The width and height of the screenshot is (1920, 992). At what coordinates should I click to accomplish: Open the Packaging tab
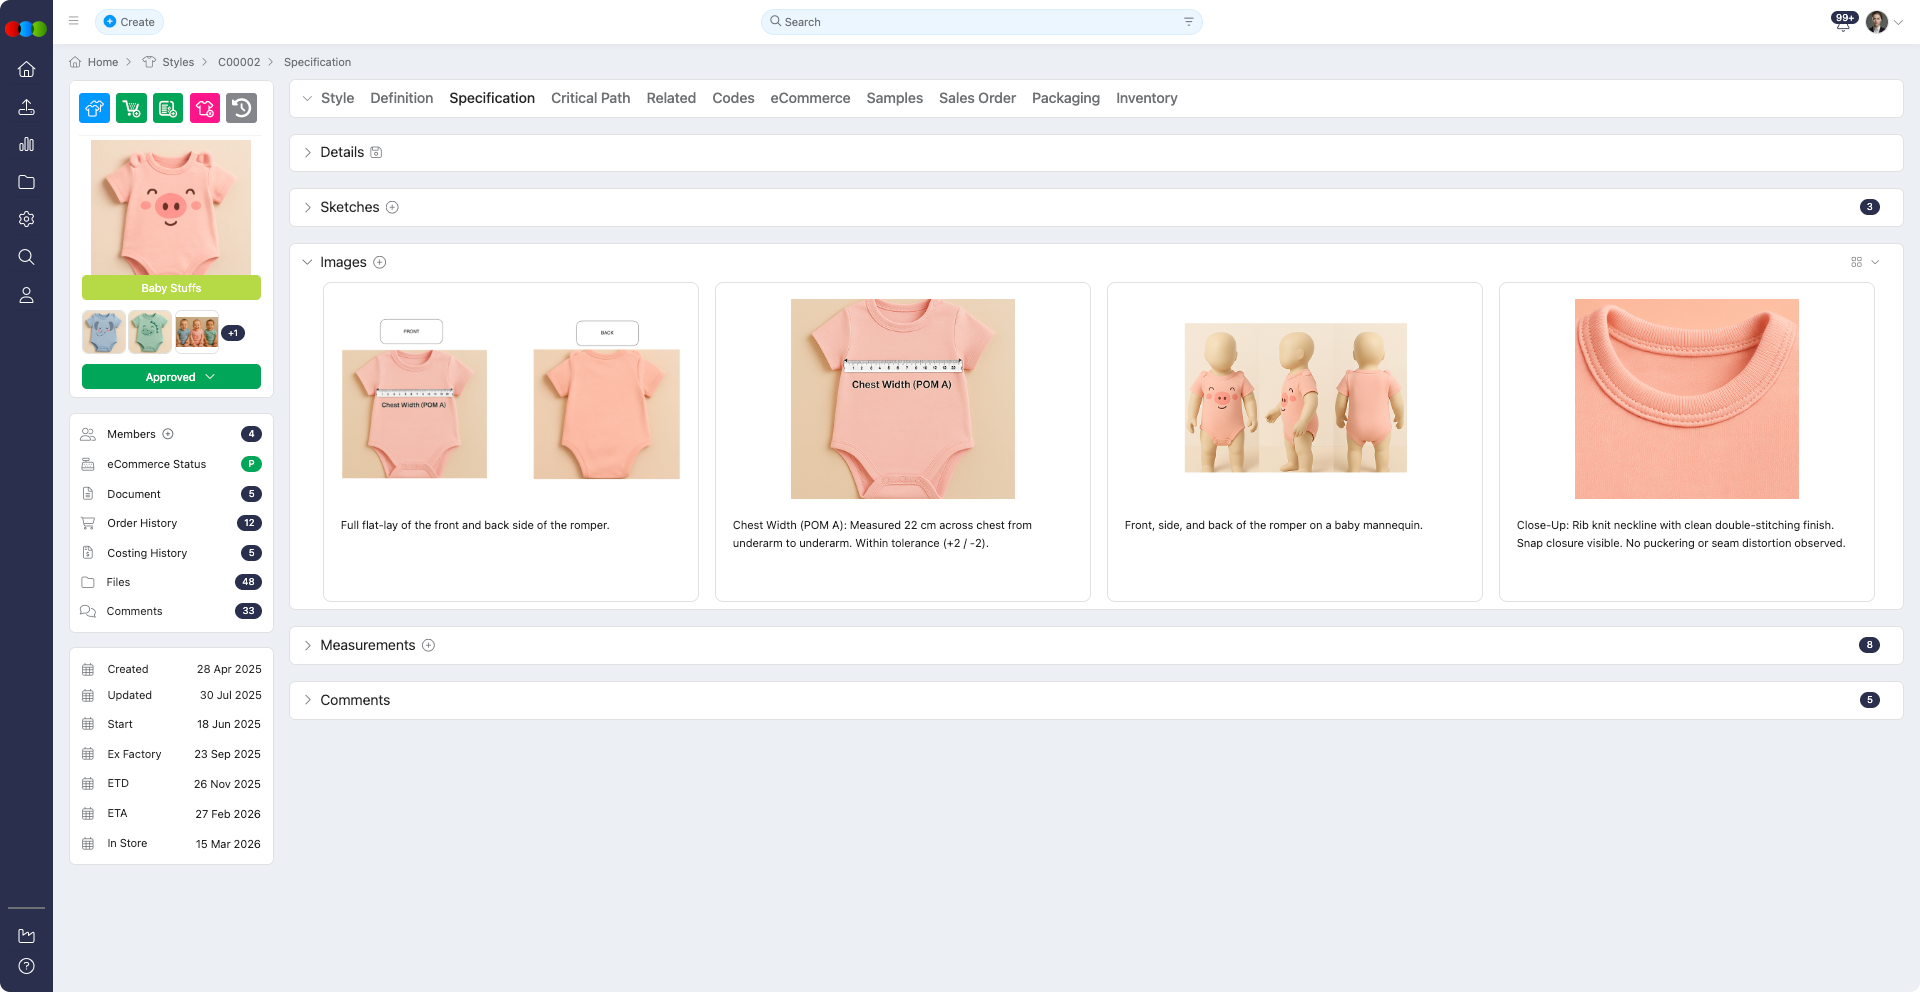1065,98
